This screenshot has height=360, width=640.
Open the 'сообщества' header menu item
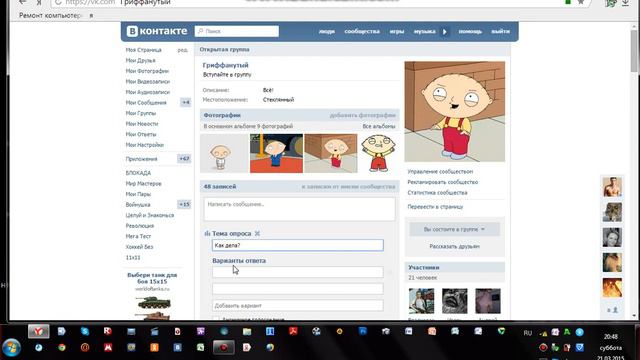coord(362,31)
